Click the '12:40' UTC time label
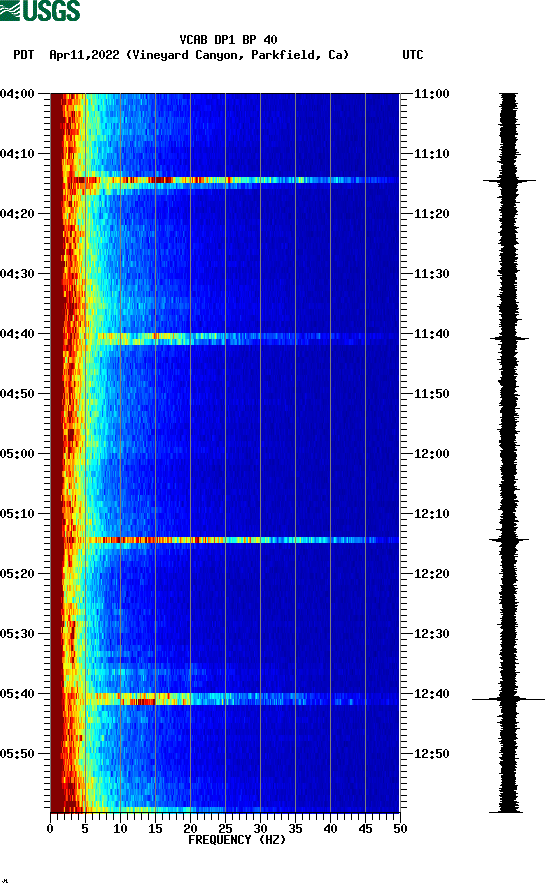 [431, 694]
